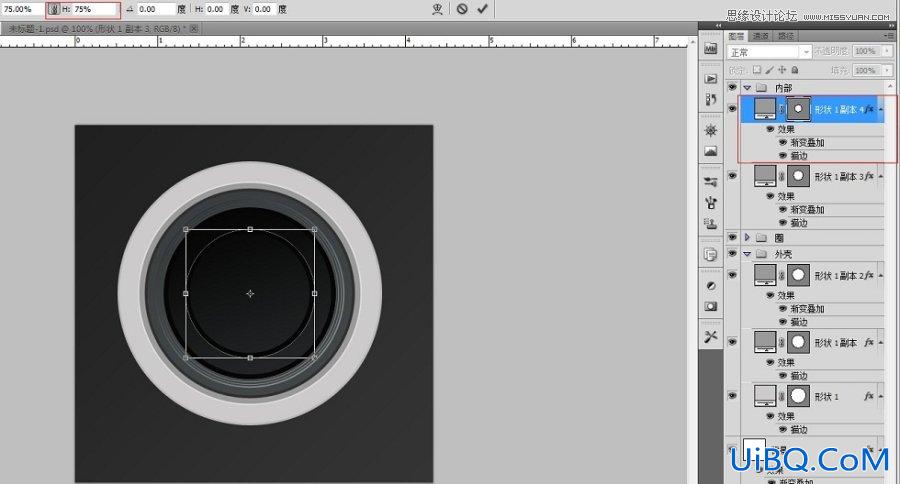This screenshot has height=484, width=900.
Task: Open the Masks panel icon
Action: [711, 306]
